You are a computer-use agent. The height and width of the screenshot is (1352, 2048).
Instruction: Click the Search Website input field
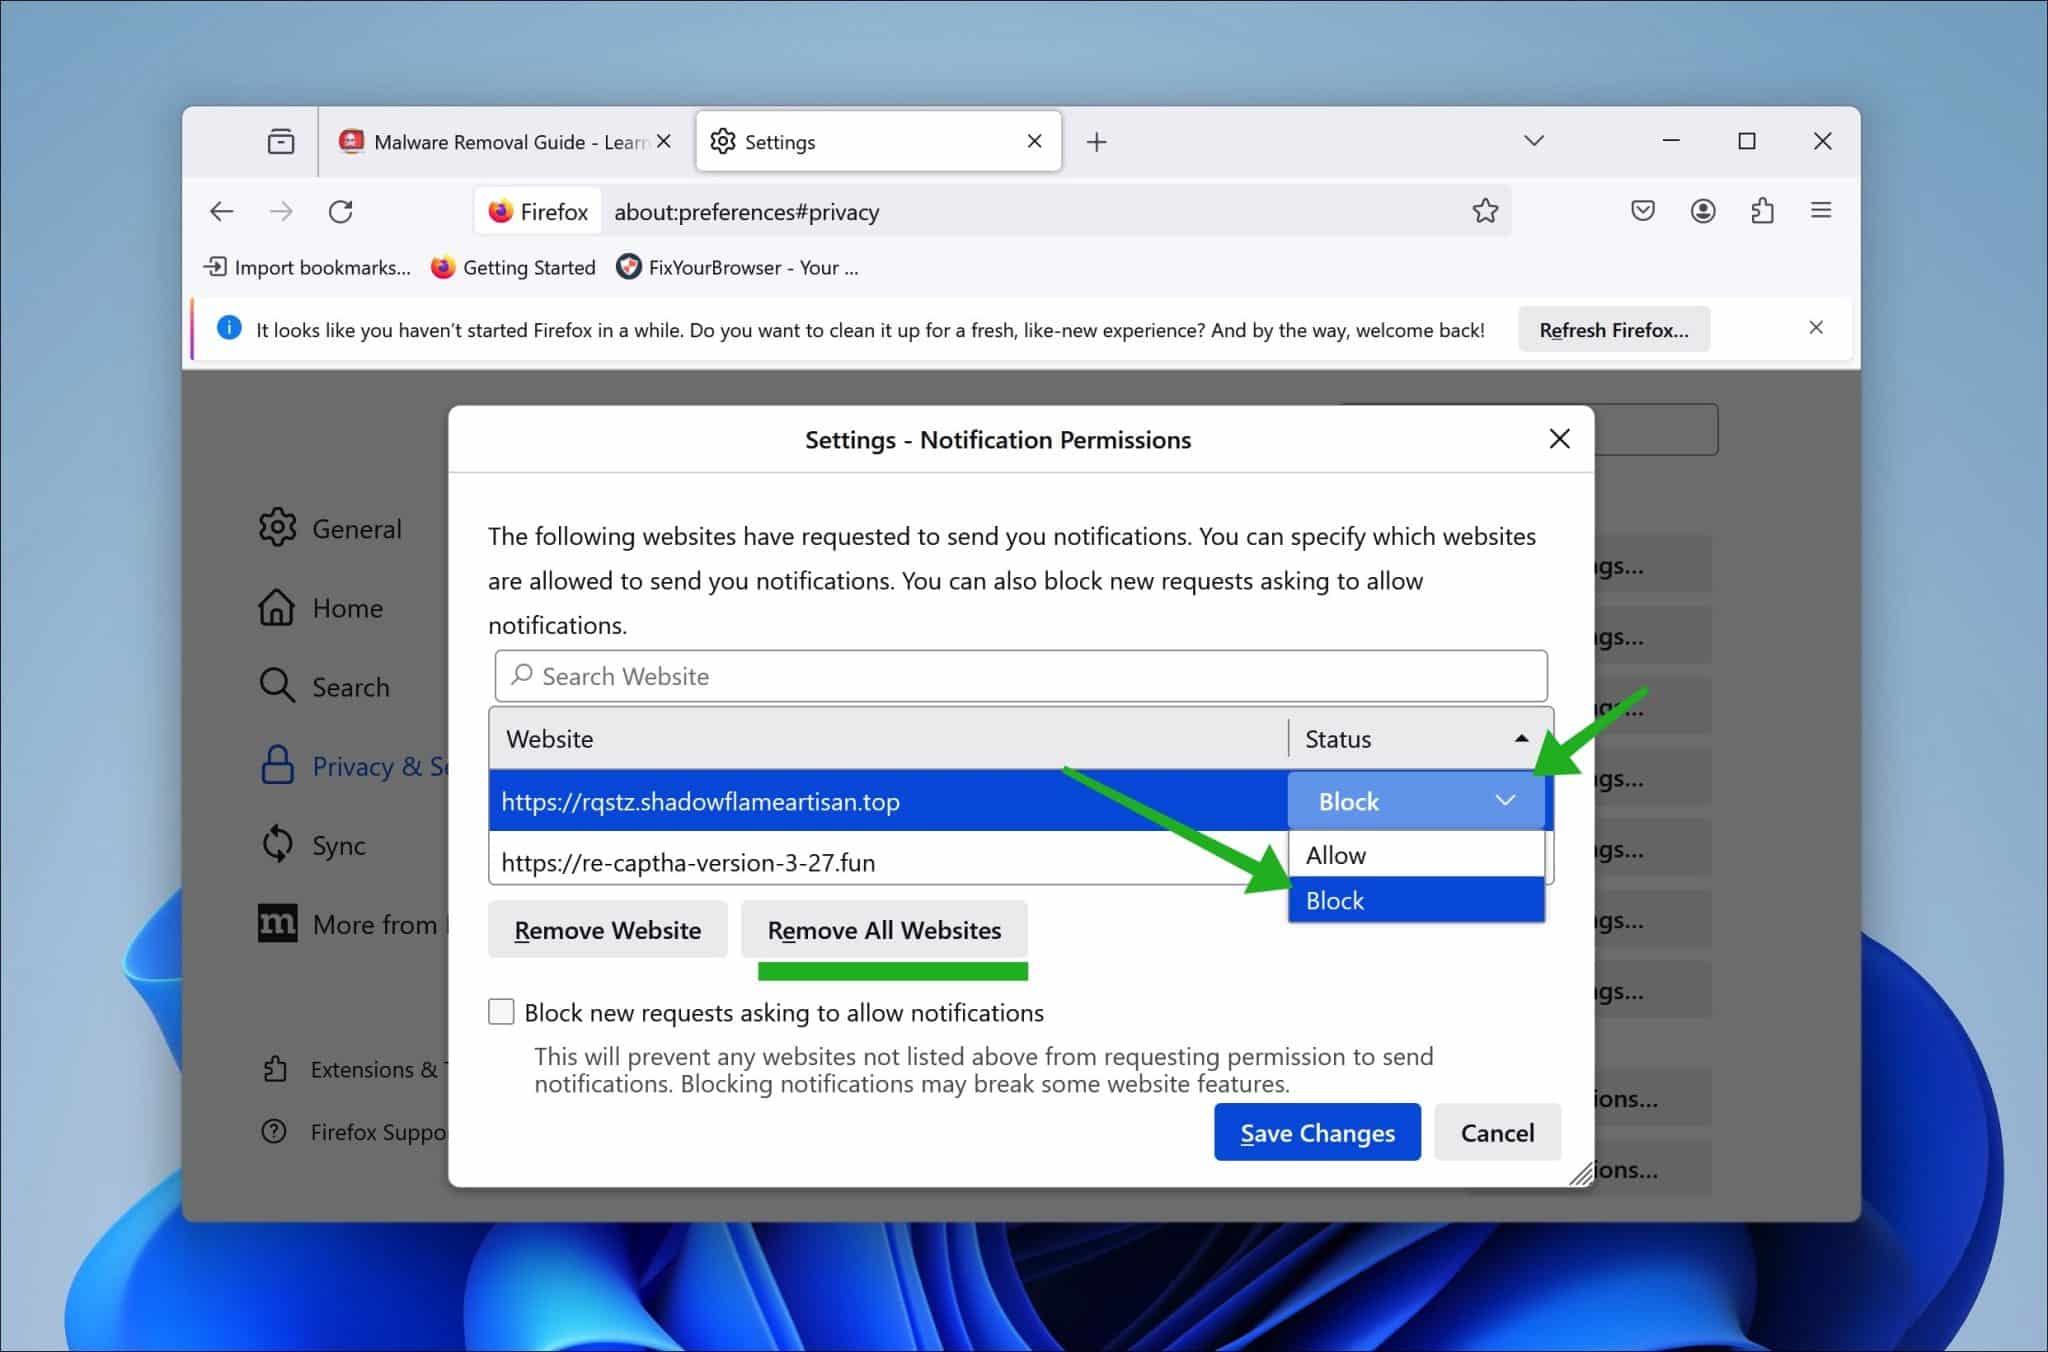tap(1020, 676)
